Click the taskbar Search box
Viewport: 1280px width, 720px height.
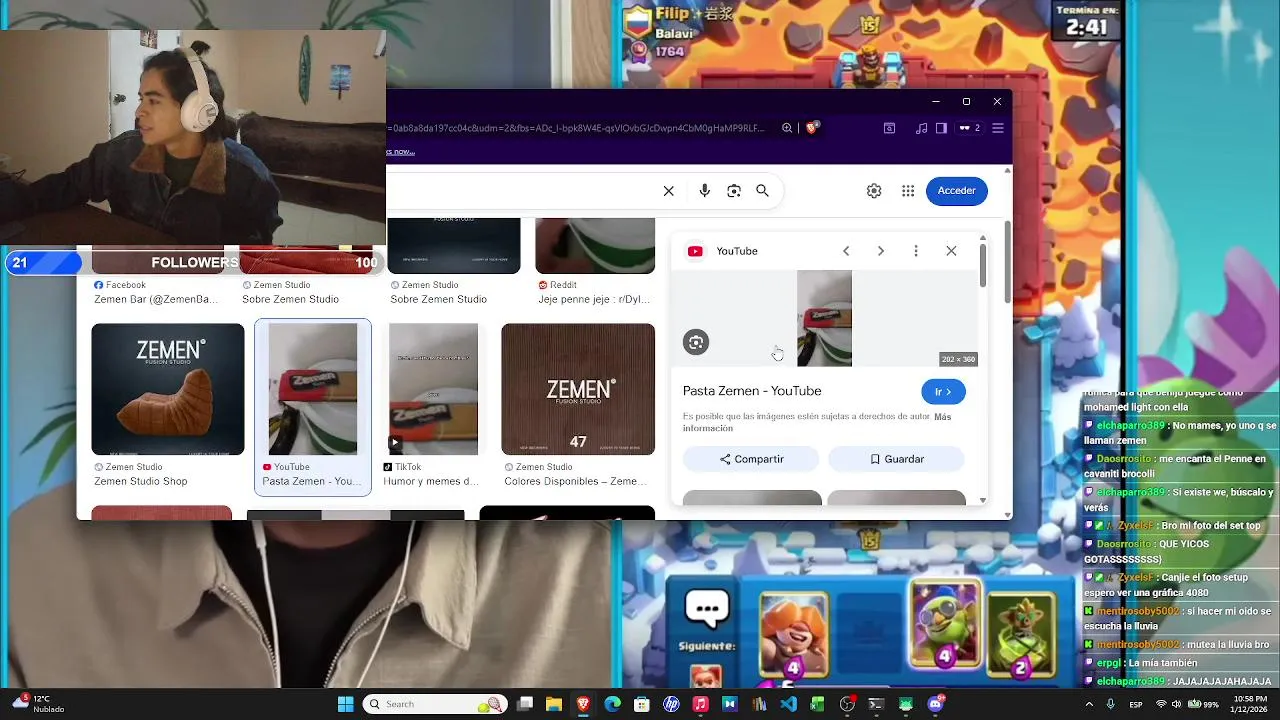tap(435, 704)
